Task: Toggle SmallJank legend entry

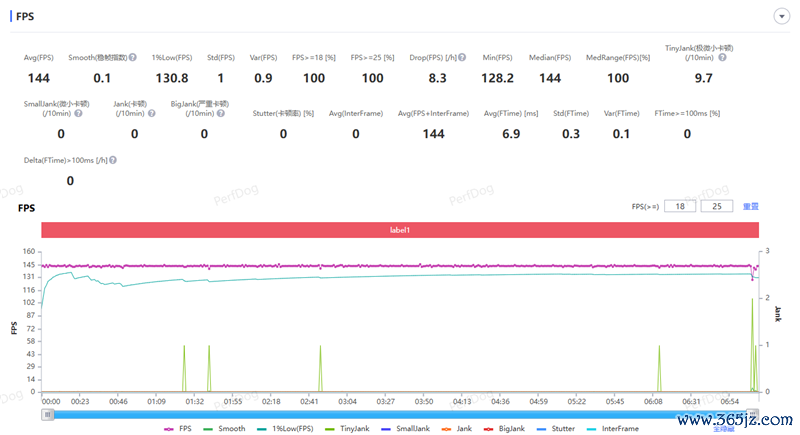Action: 406,429
